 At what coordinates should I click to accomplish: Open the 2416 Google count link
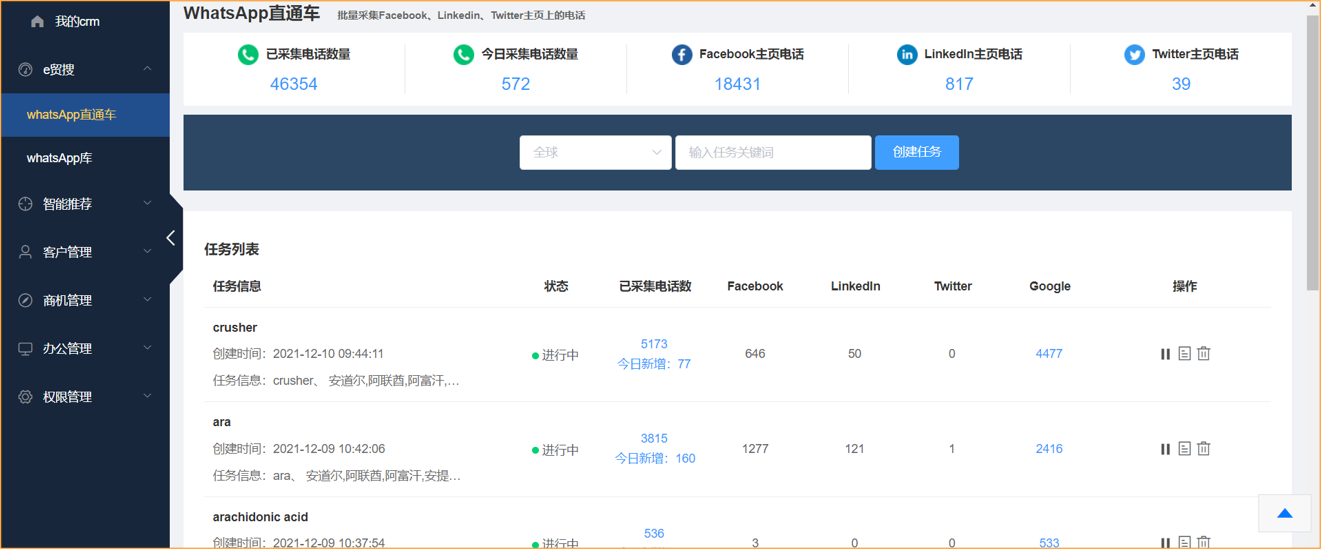pyautogui.click(x=1049, y=449)
